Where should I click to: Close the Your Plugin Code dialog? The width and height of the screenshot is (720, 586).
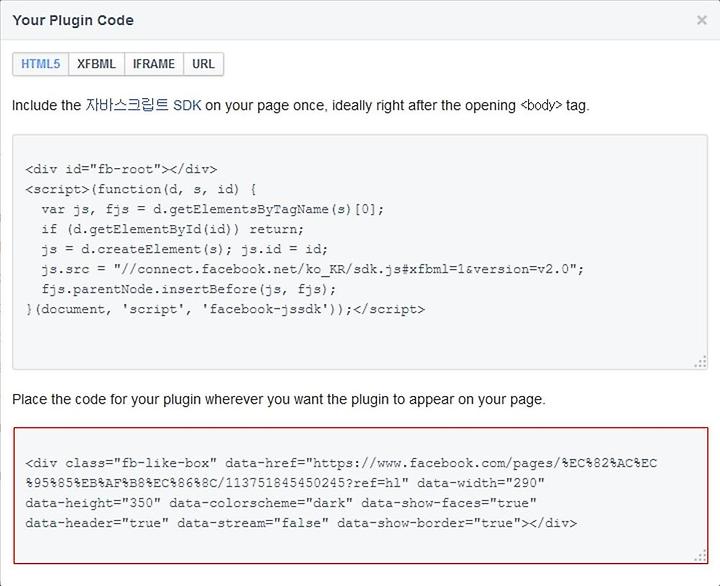(x=702, y=20)
